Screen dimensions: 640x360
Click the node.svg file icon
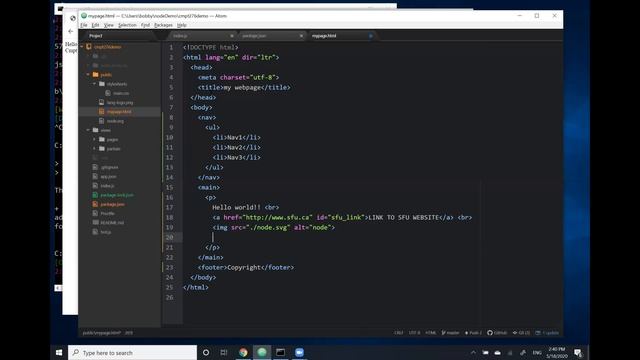(101, 121)
